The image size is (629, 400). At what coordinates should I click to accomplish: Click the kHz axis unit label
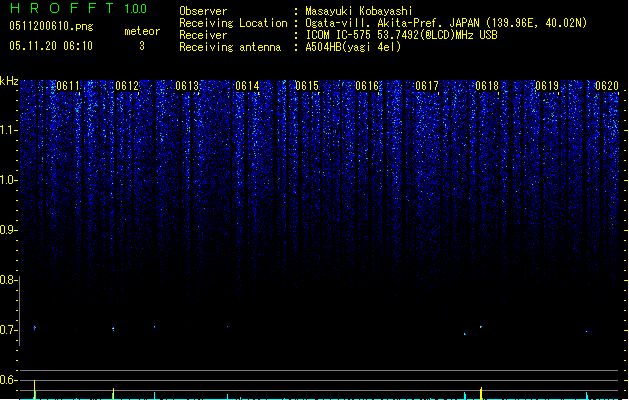coord(9,81)
